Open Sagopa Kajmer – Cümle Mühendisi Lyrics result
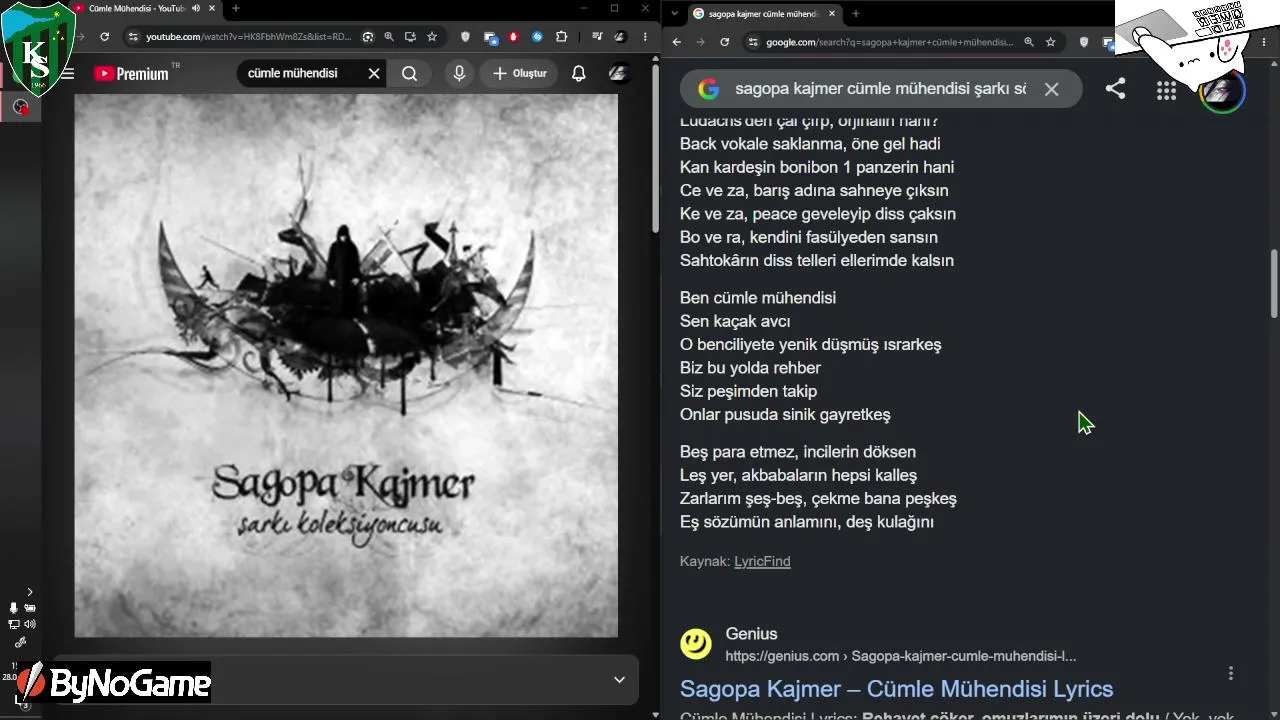 (896, 689)
